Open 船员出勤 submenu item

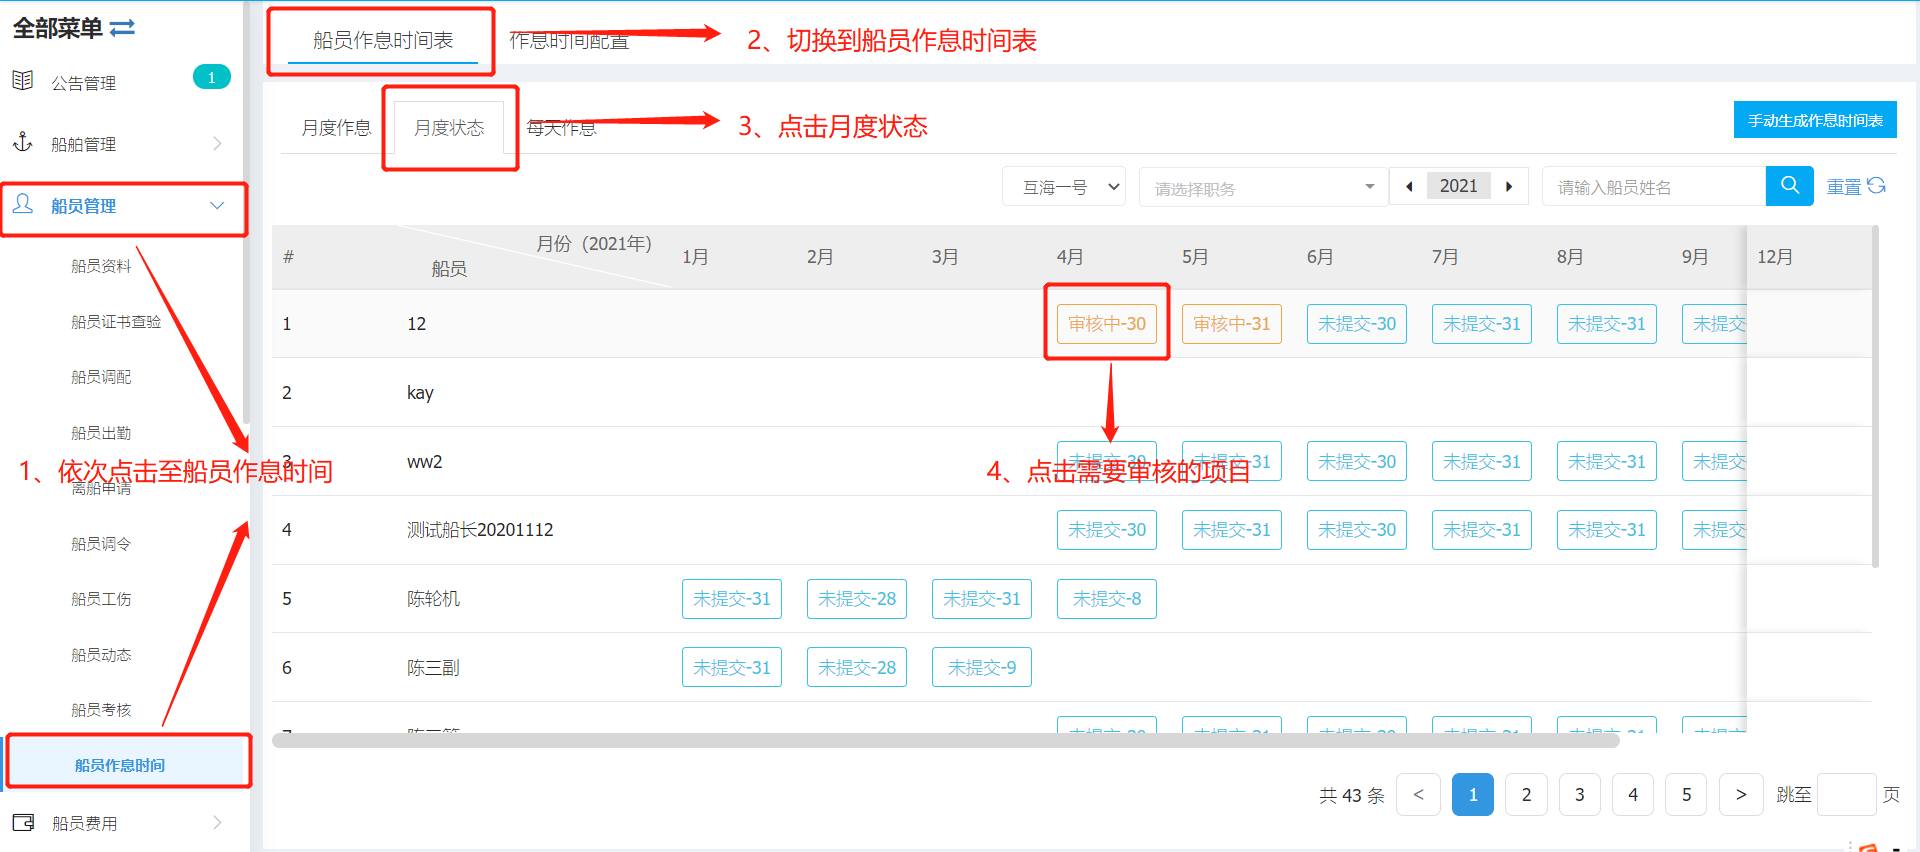(x=101, y=432)
